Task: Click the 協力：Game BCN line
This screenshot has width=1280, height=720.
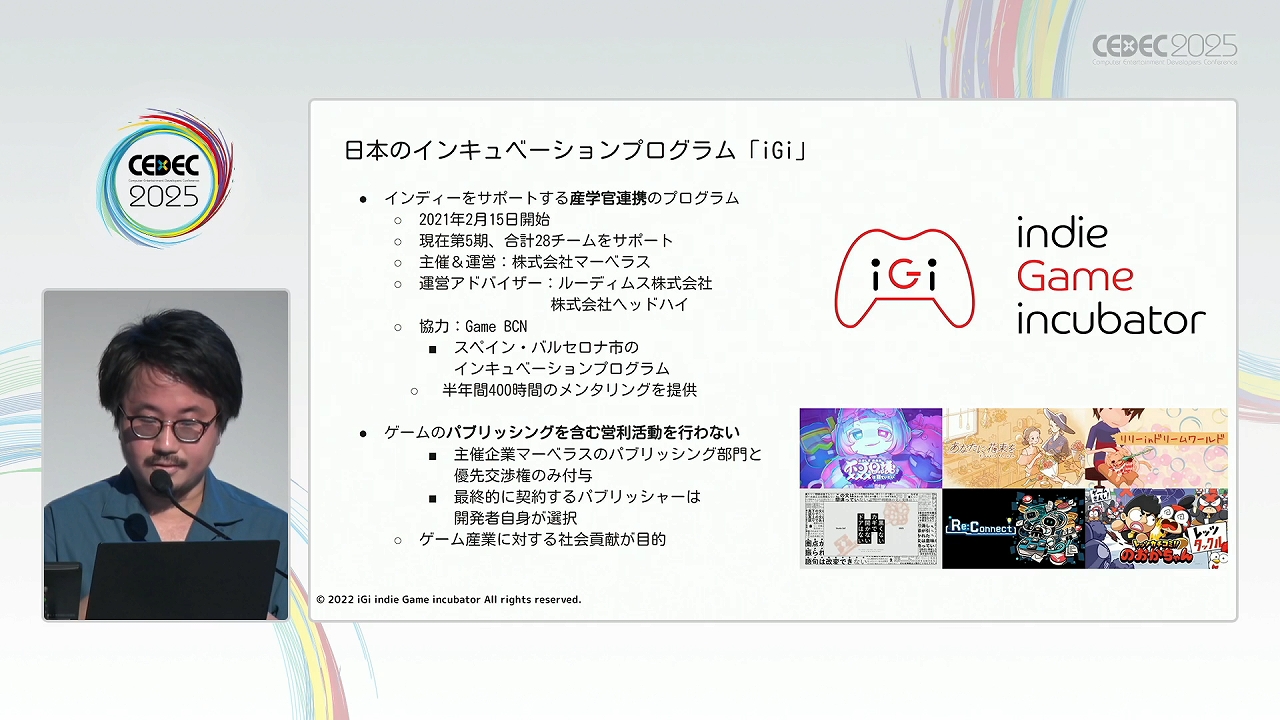Action: point(473,326)
